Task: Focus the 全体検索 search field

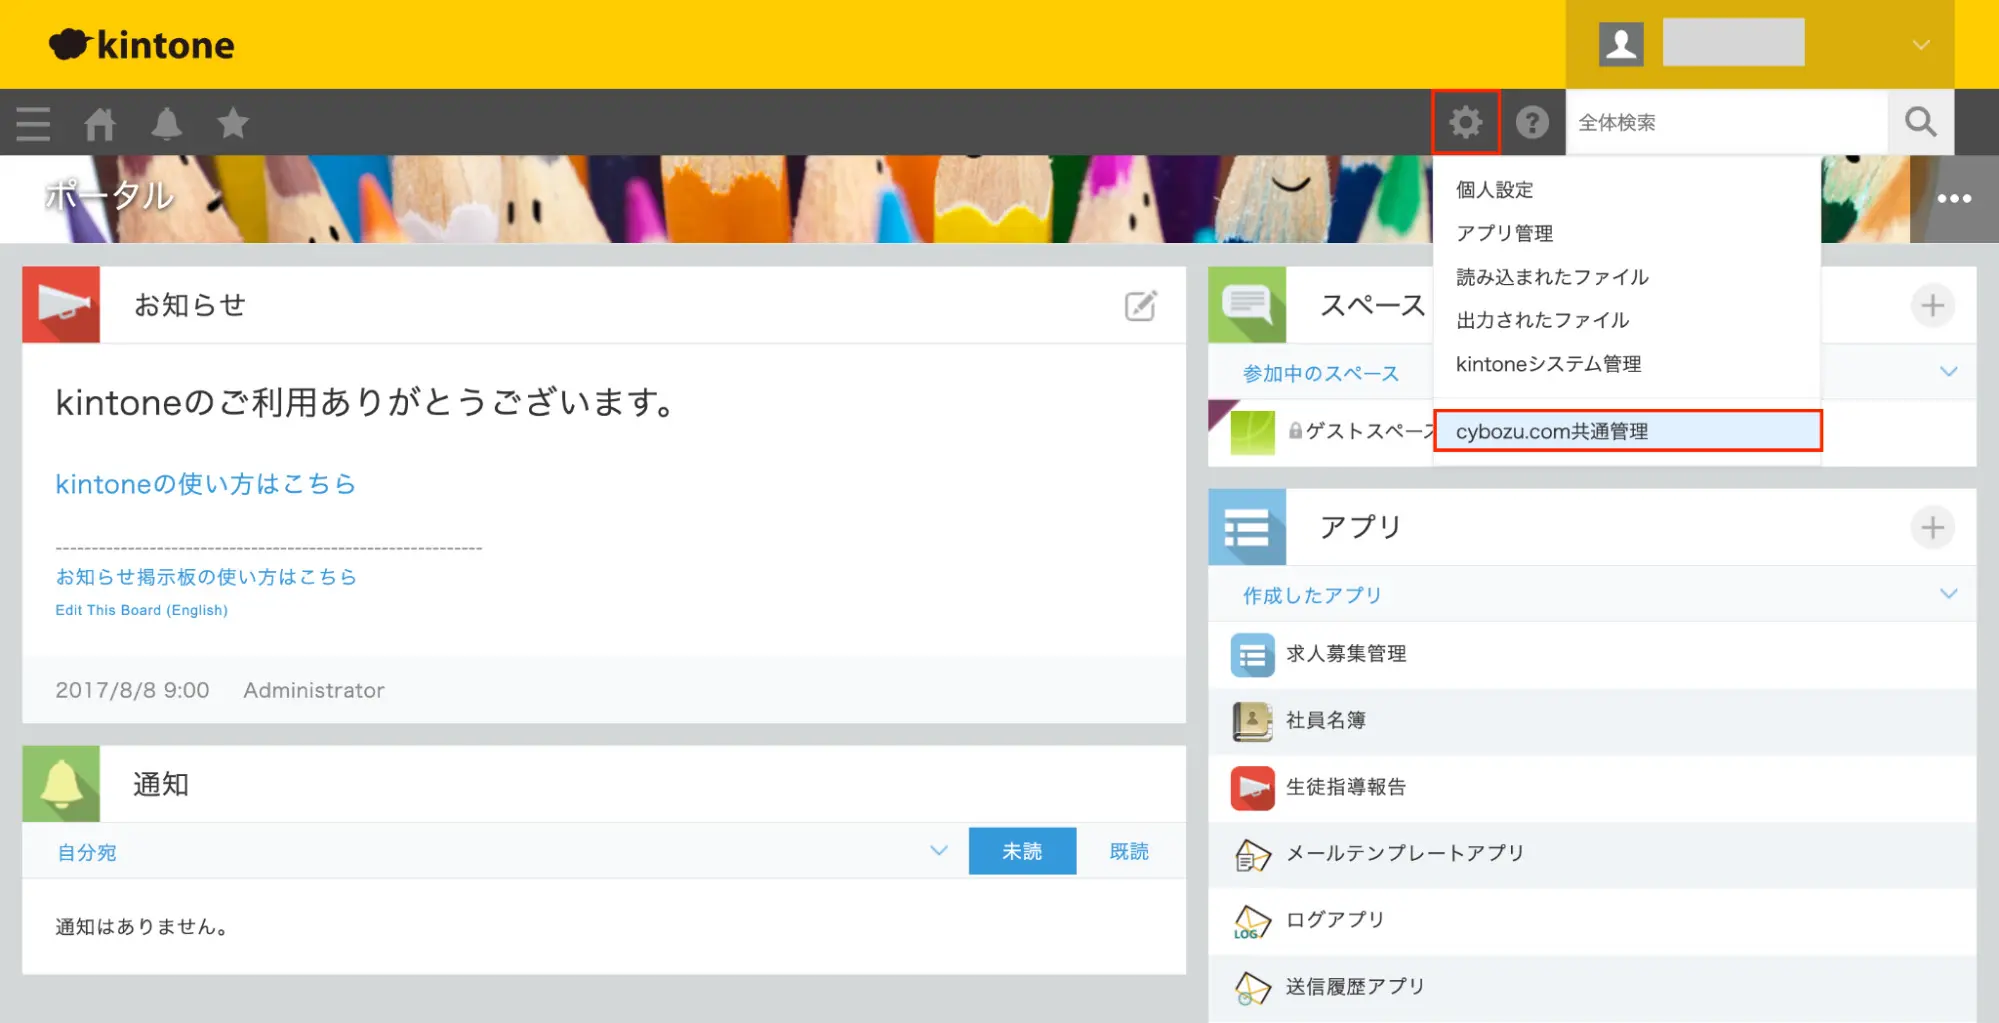Action: [1727, 122]
